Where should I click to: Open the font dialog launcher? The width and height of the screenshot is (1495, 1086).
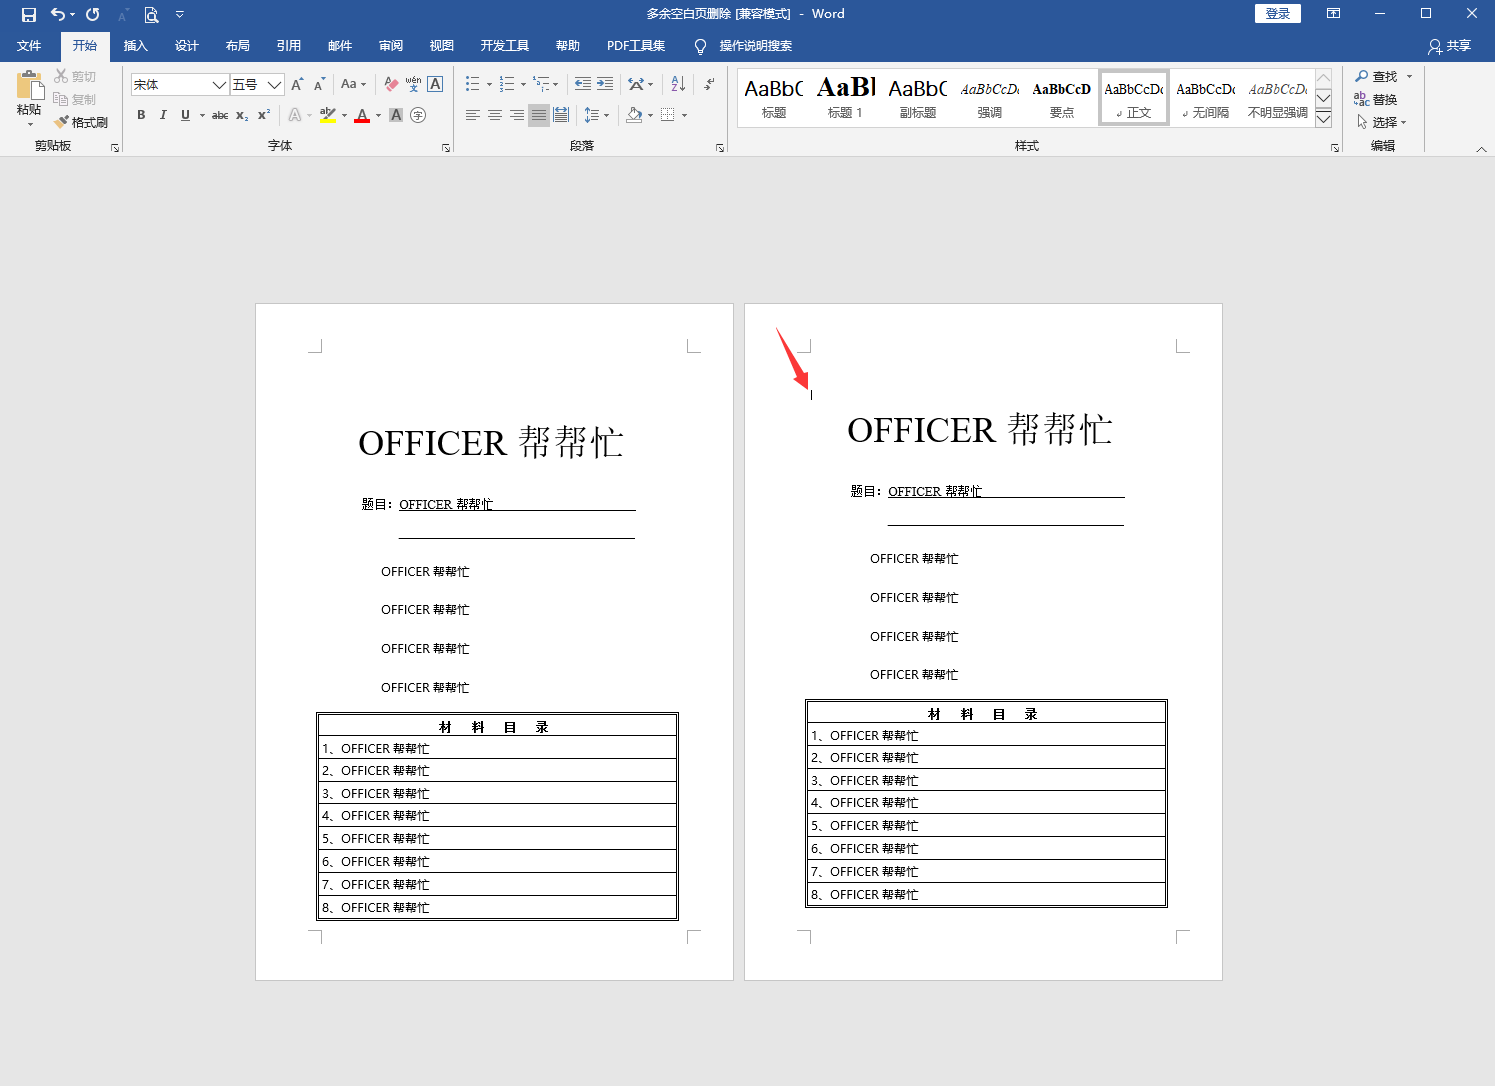[446, 148]
